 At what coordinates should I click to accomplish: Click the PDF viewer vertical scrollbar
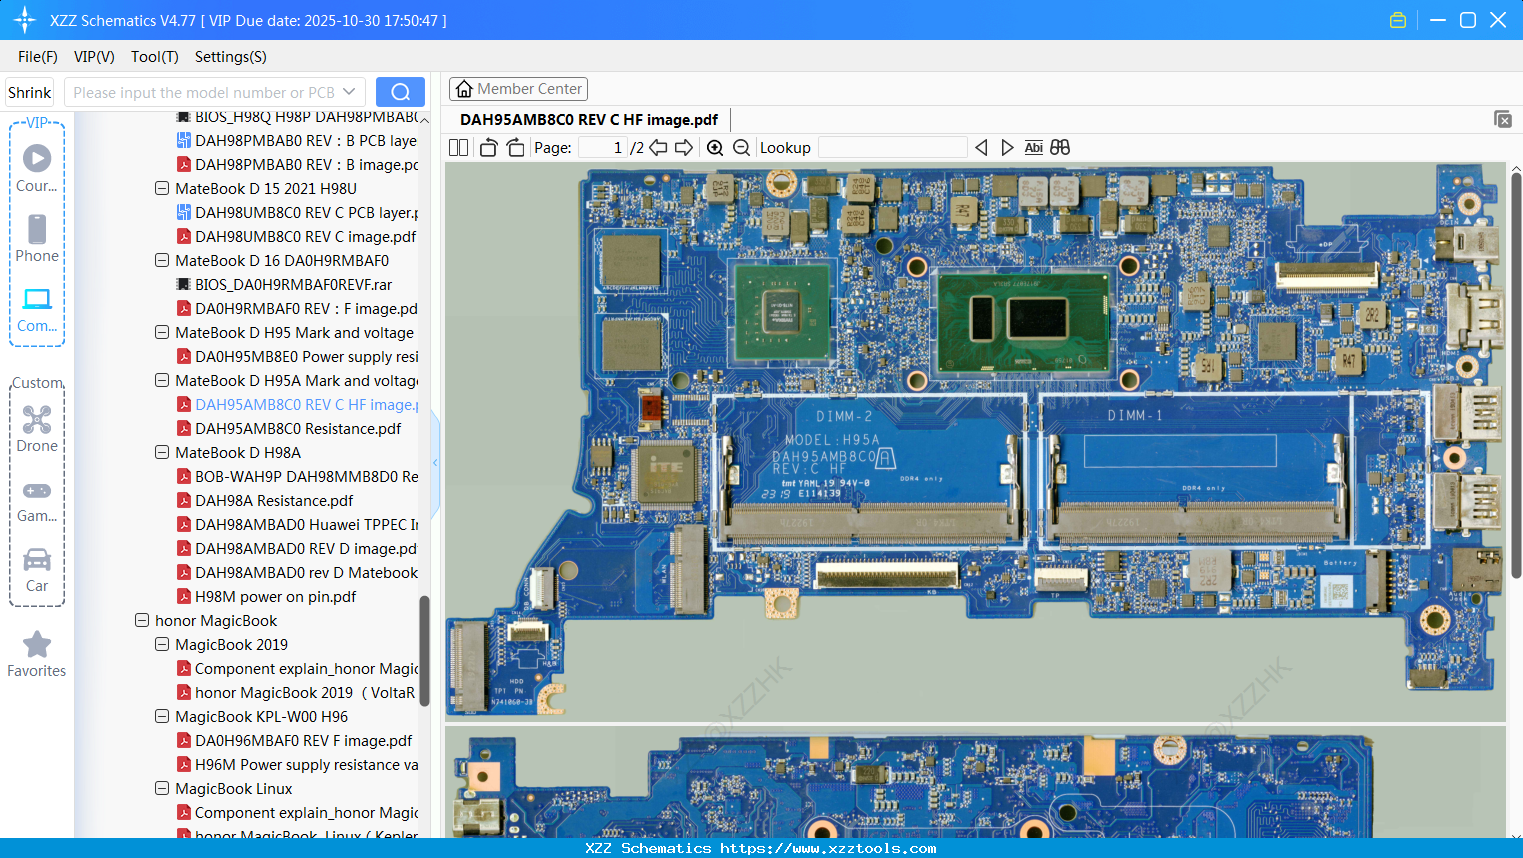(1516, 375)
